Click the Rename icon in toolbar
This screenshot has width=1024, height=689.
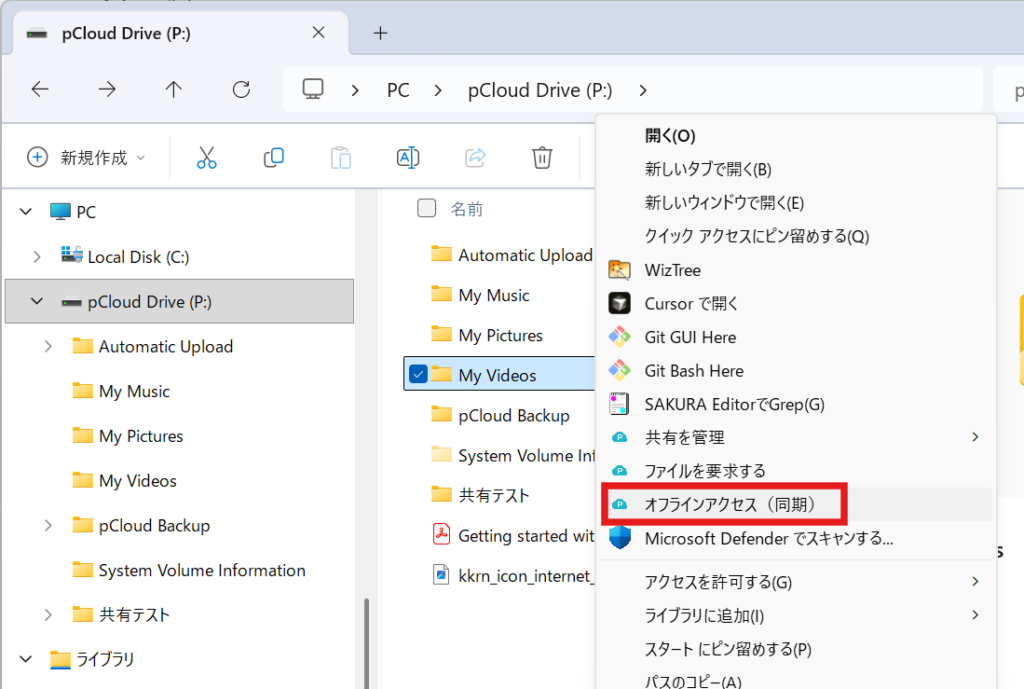click(407, 157)
